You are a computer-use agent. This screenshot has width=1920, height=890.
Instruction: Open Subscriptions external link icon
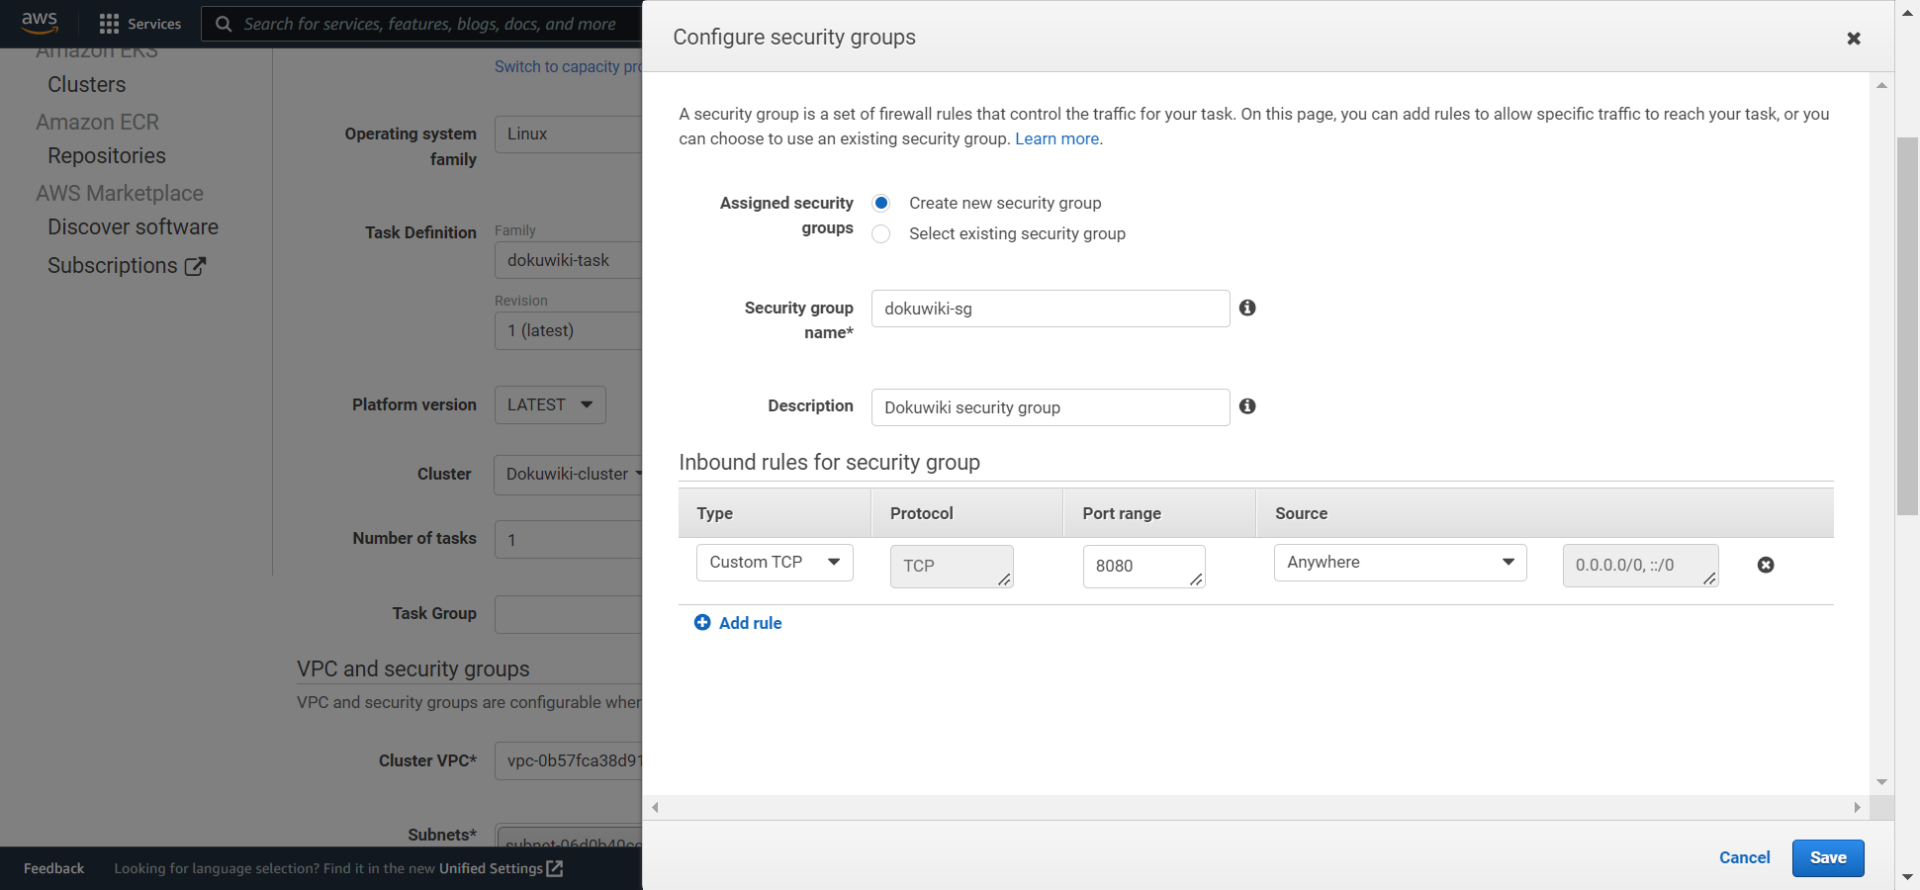click(196, 266)
